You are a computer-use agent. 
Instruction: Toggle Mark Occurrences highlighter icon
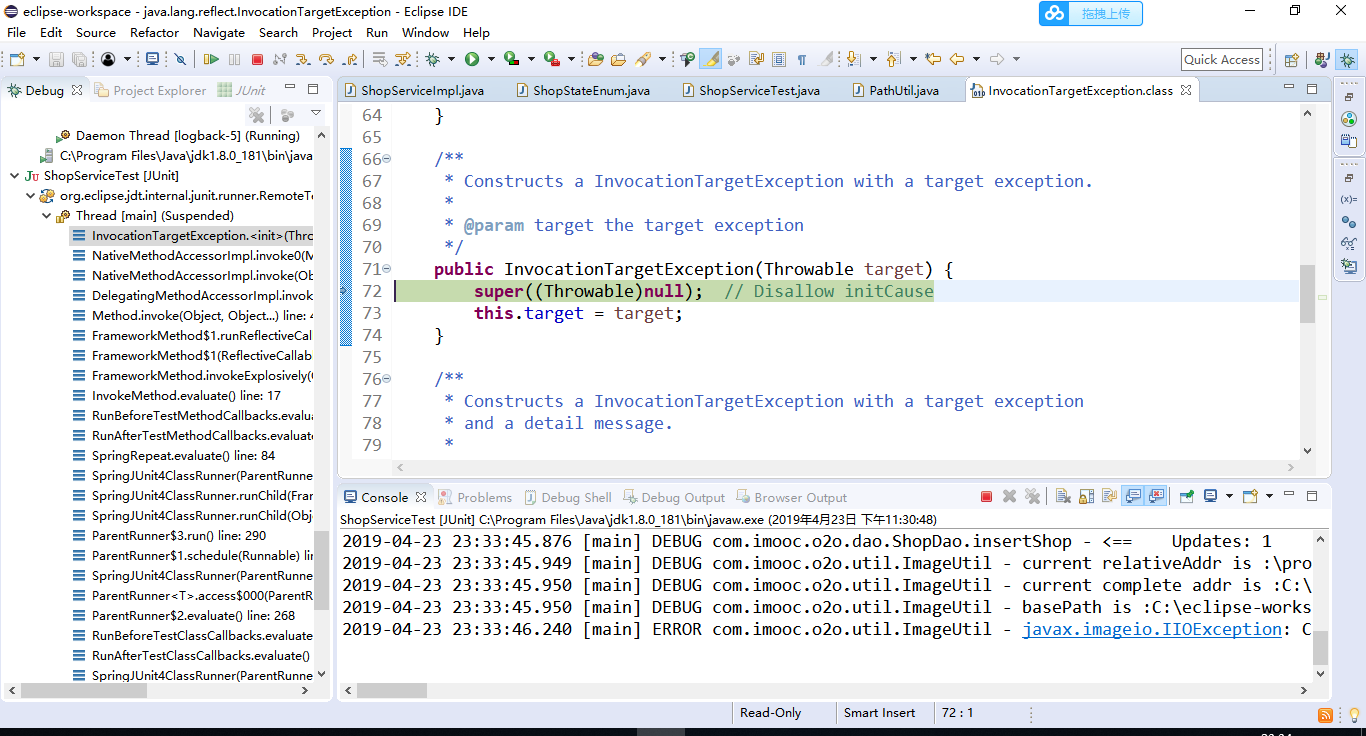pos(710,59)
